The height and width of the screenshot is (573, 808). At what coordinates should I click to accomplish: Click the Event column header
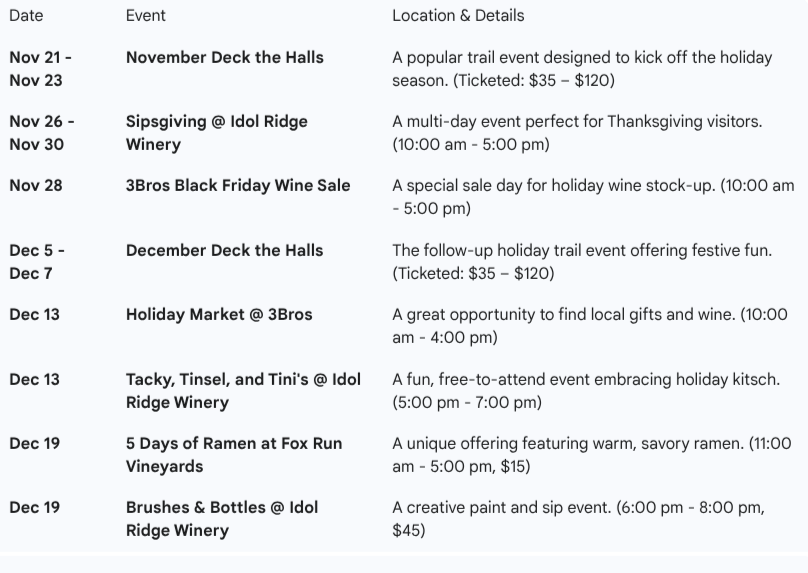146,15
